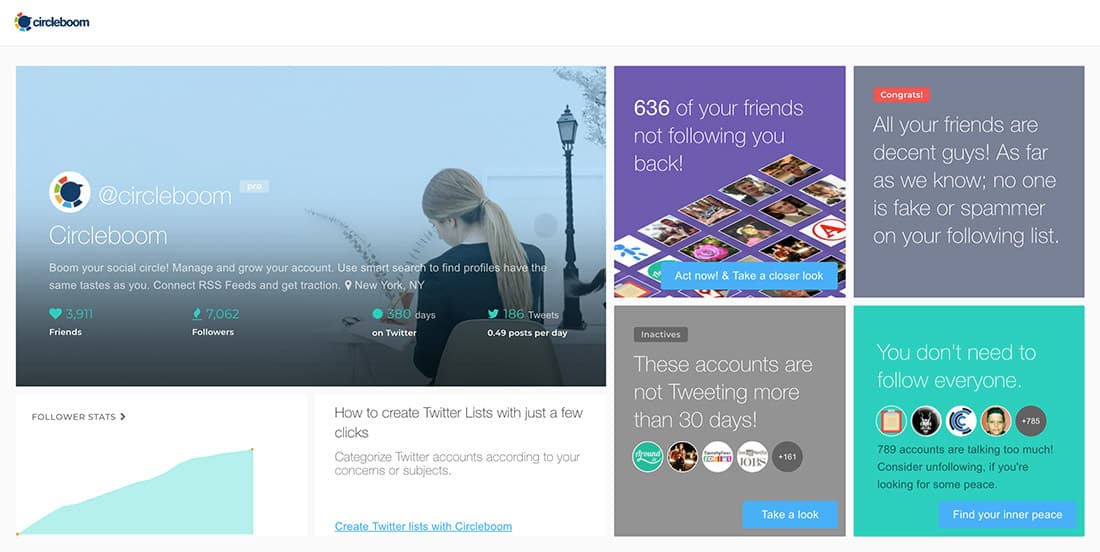Open the blue C logo account avatar

tap(961, 421)
